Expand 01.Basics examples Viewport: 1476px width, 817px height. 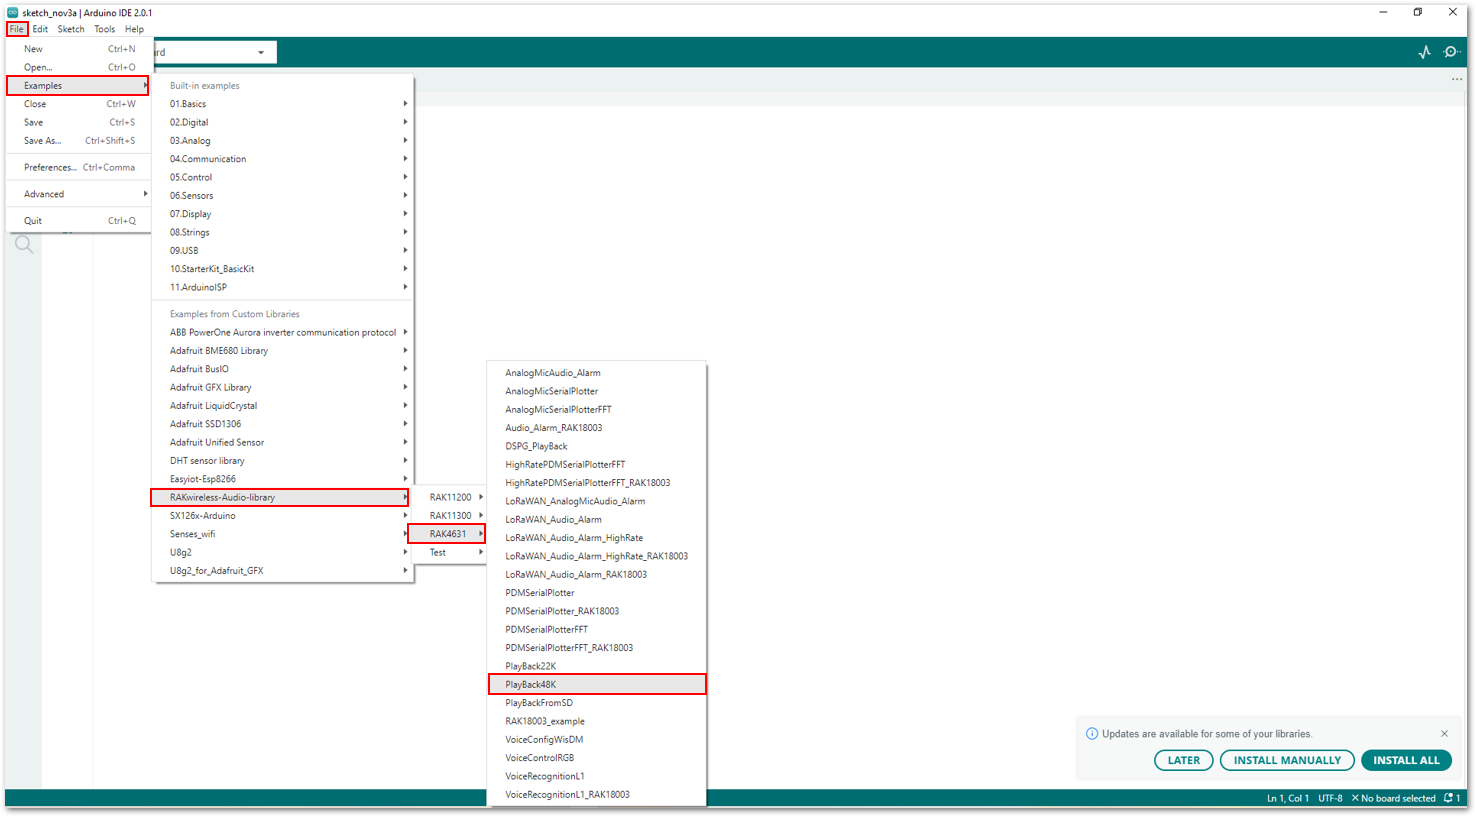(x=283, y=104)
